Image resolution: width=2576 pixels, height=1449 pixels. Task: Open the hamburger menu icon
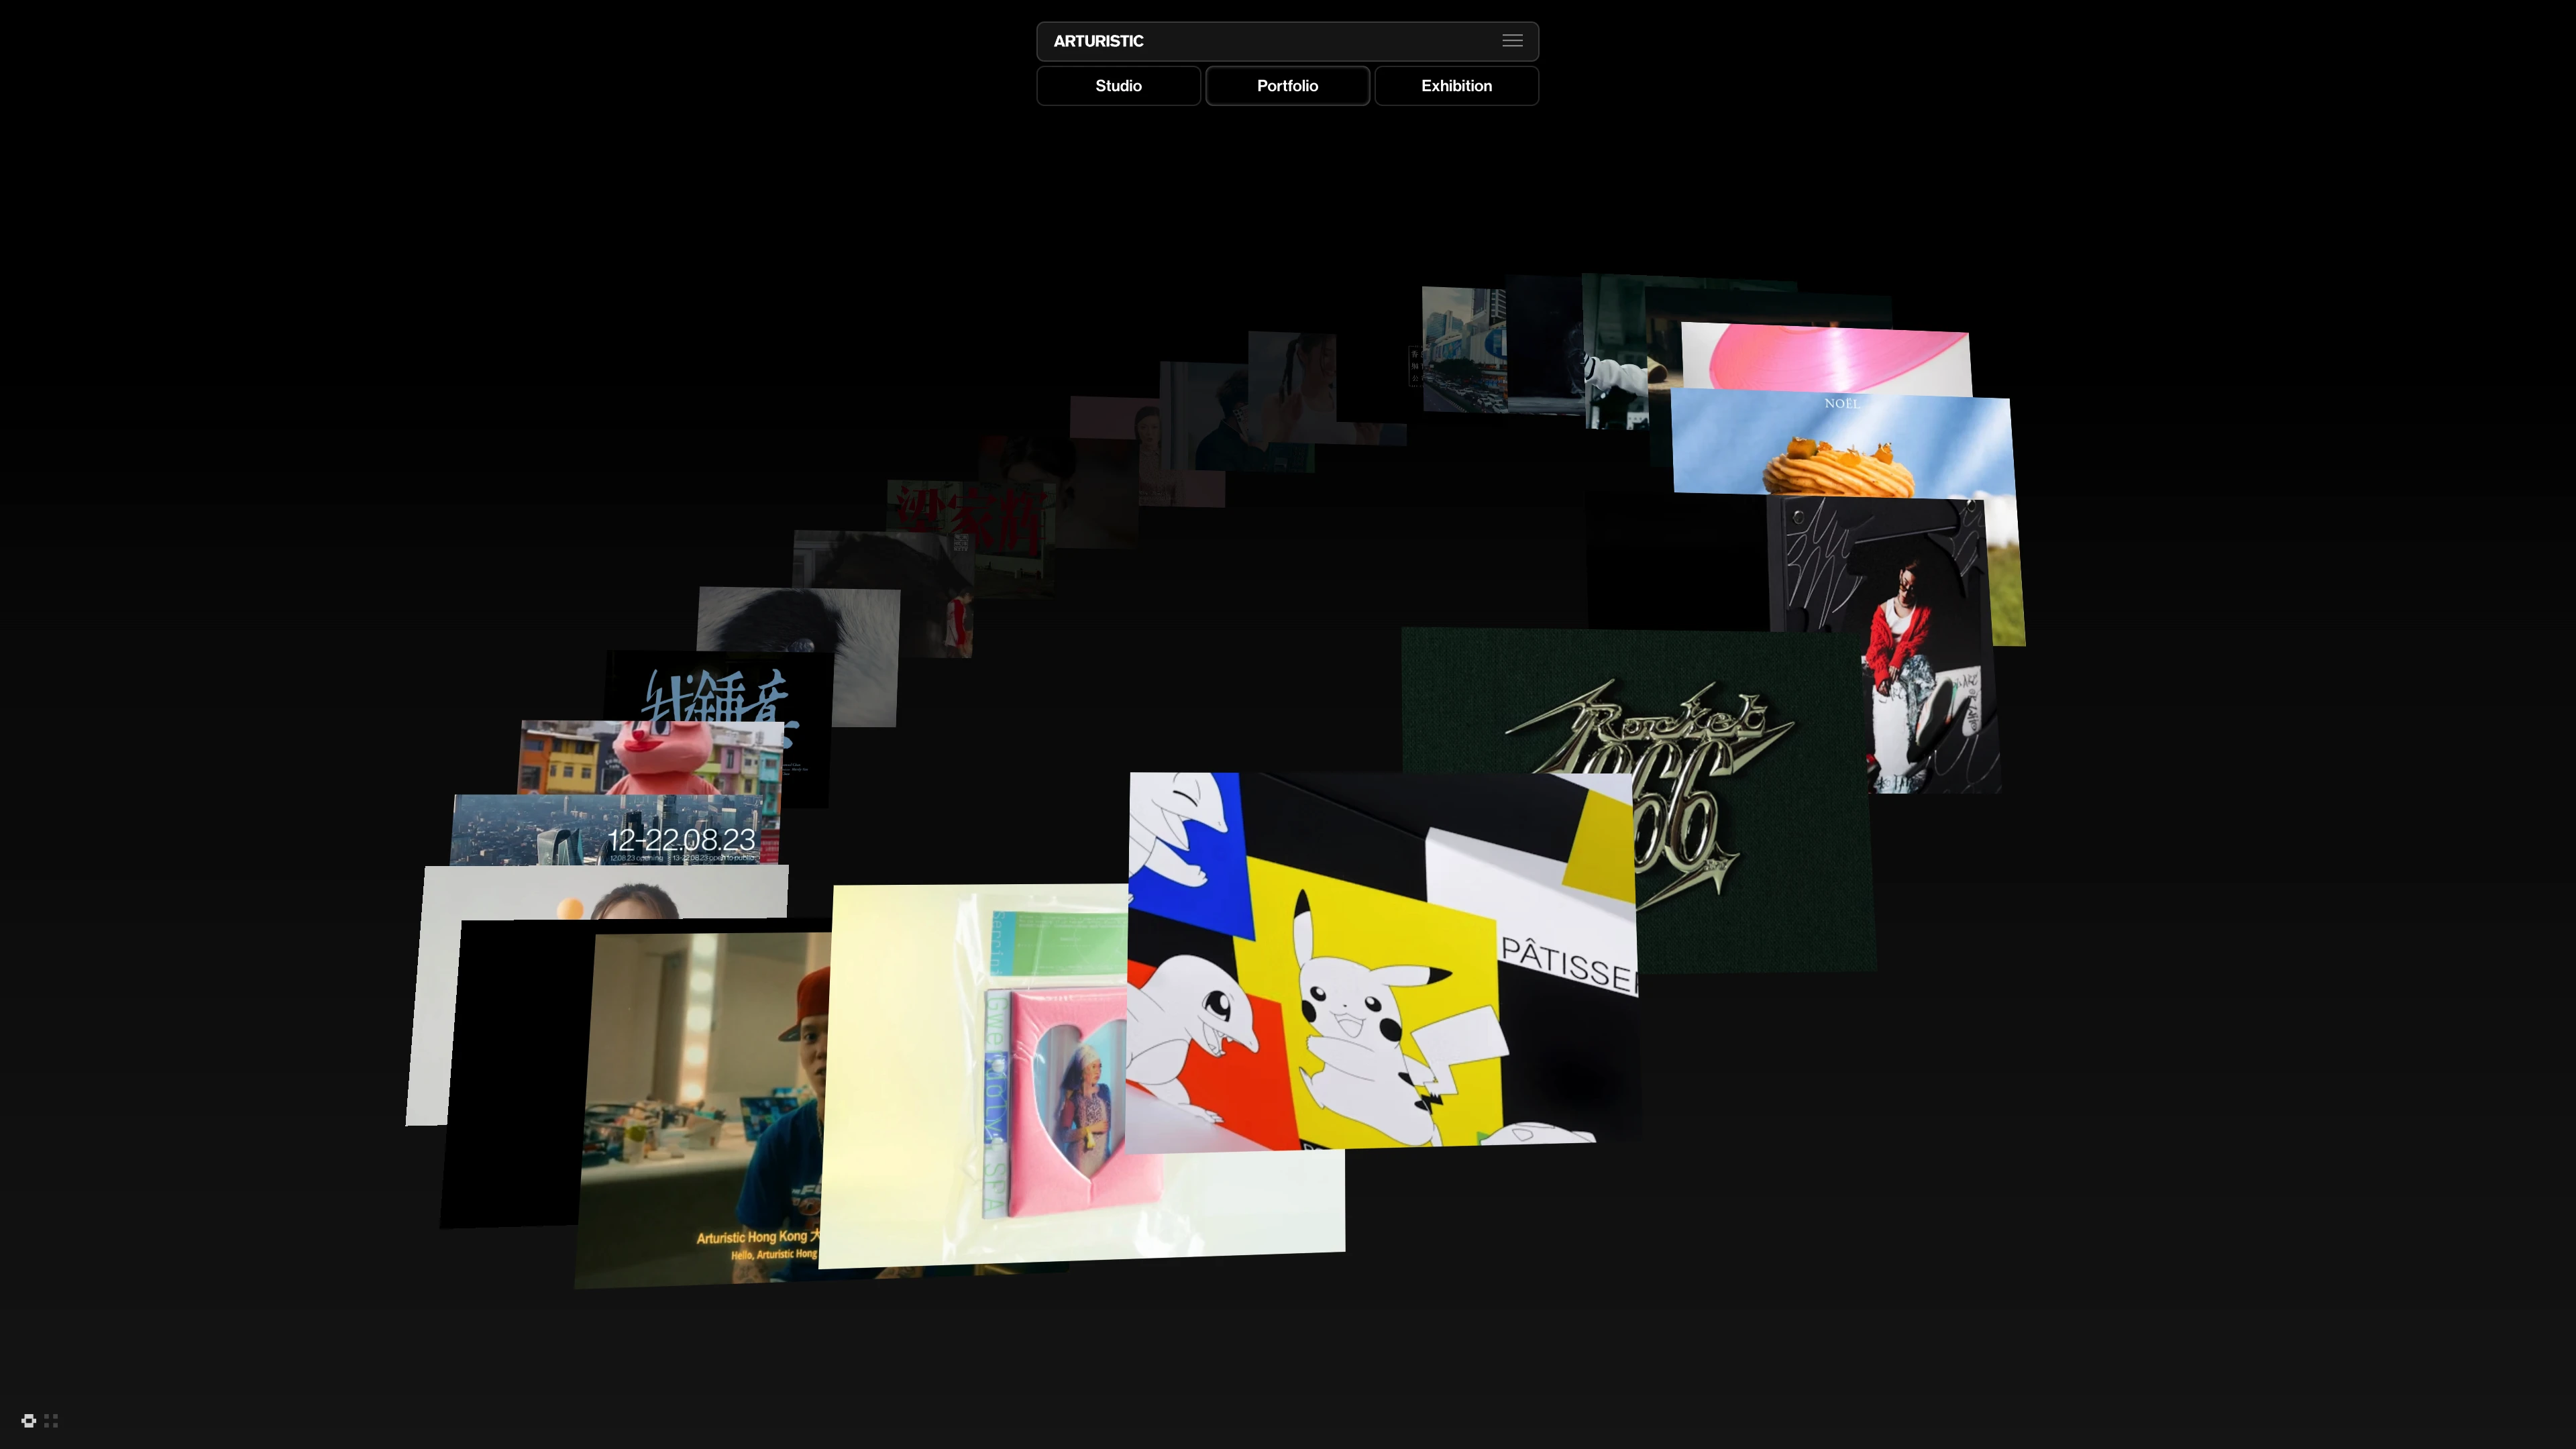pos(1512,41)
